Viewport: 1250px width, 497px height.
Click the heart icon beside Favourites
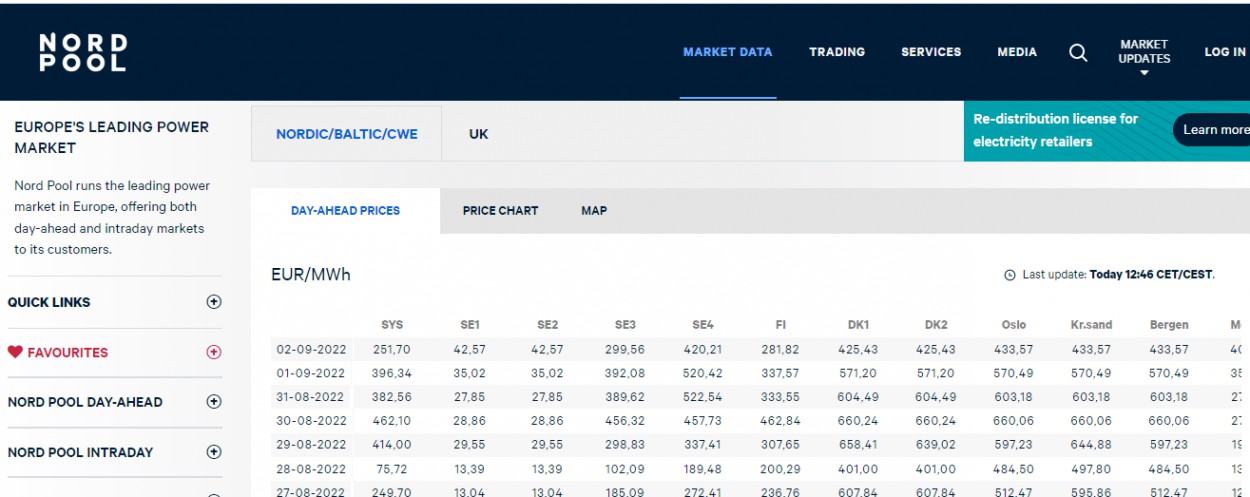15,352
